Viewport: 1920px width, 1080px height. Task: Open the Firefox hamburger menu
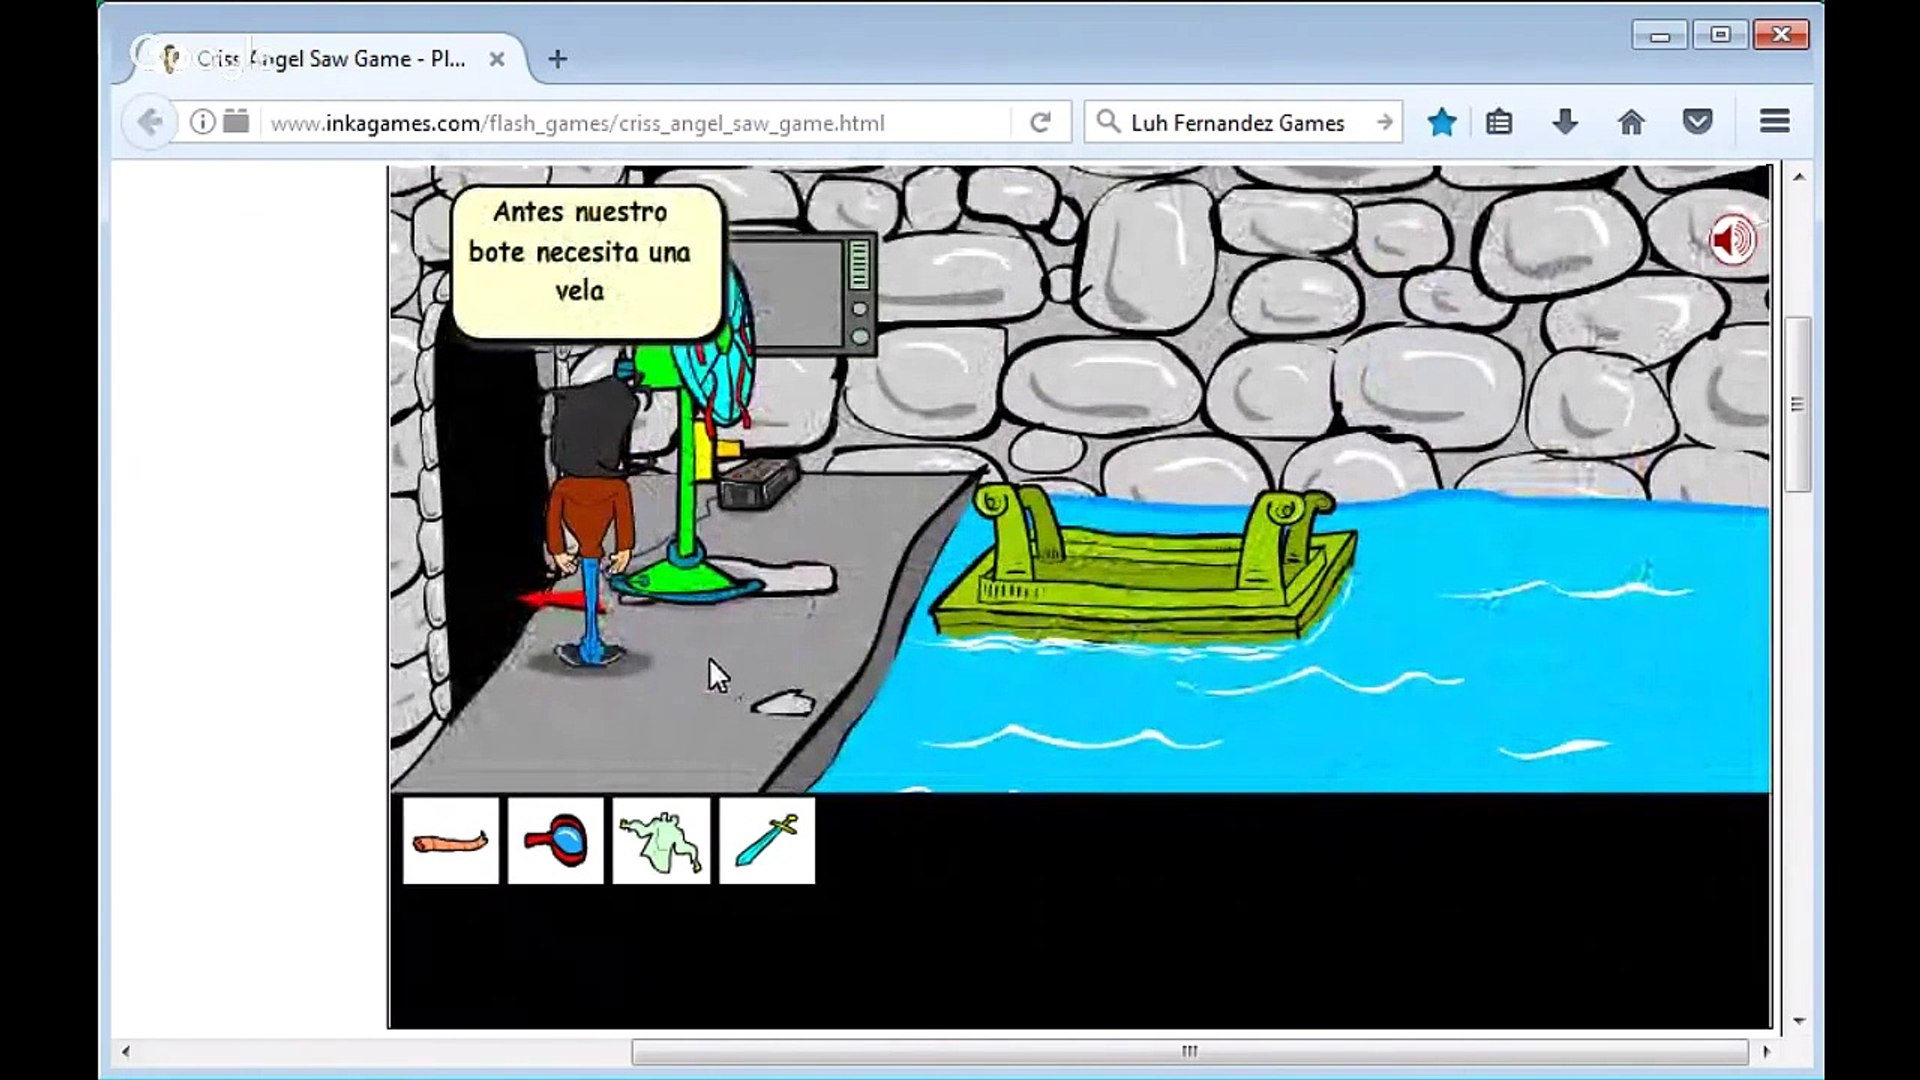(1774, 122)
